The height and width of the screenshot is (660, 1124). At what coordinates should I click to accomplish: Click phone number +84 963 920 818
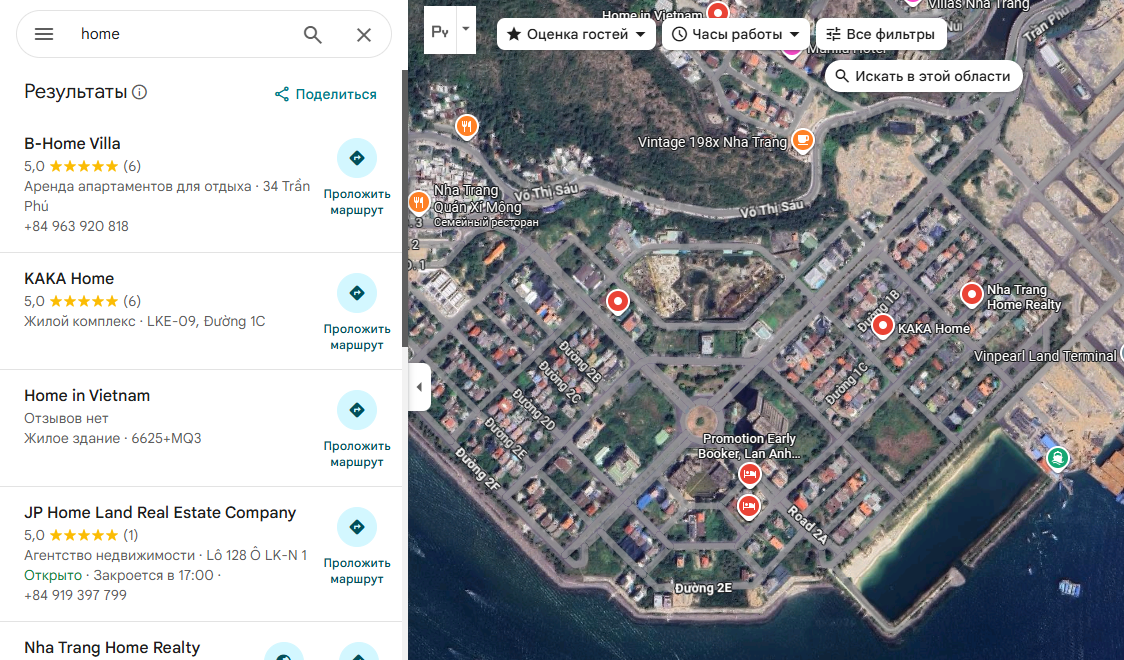coord(76,226)
